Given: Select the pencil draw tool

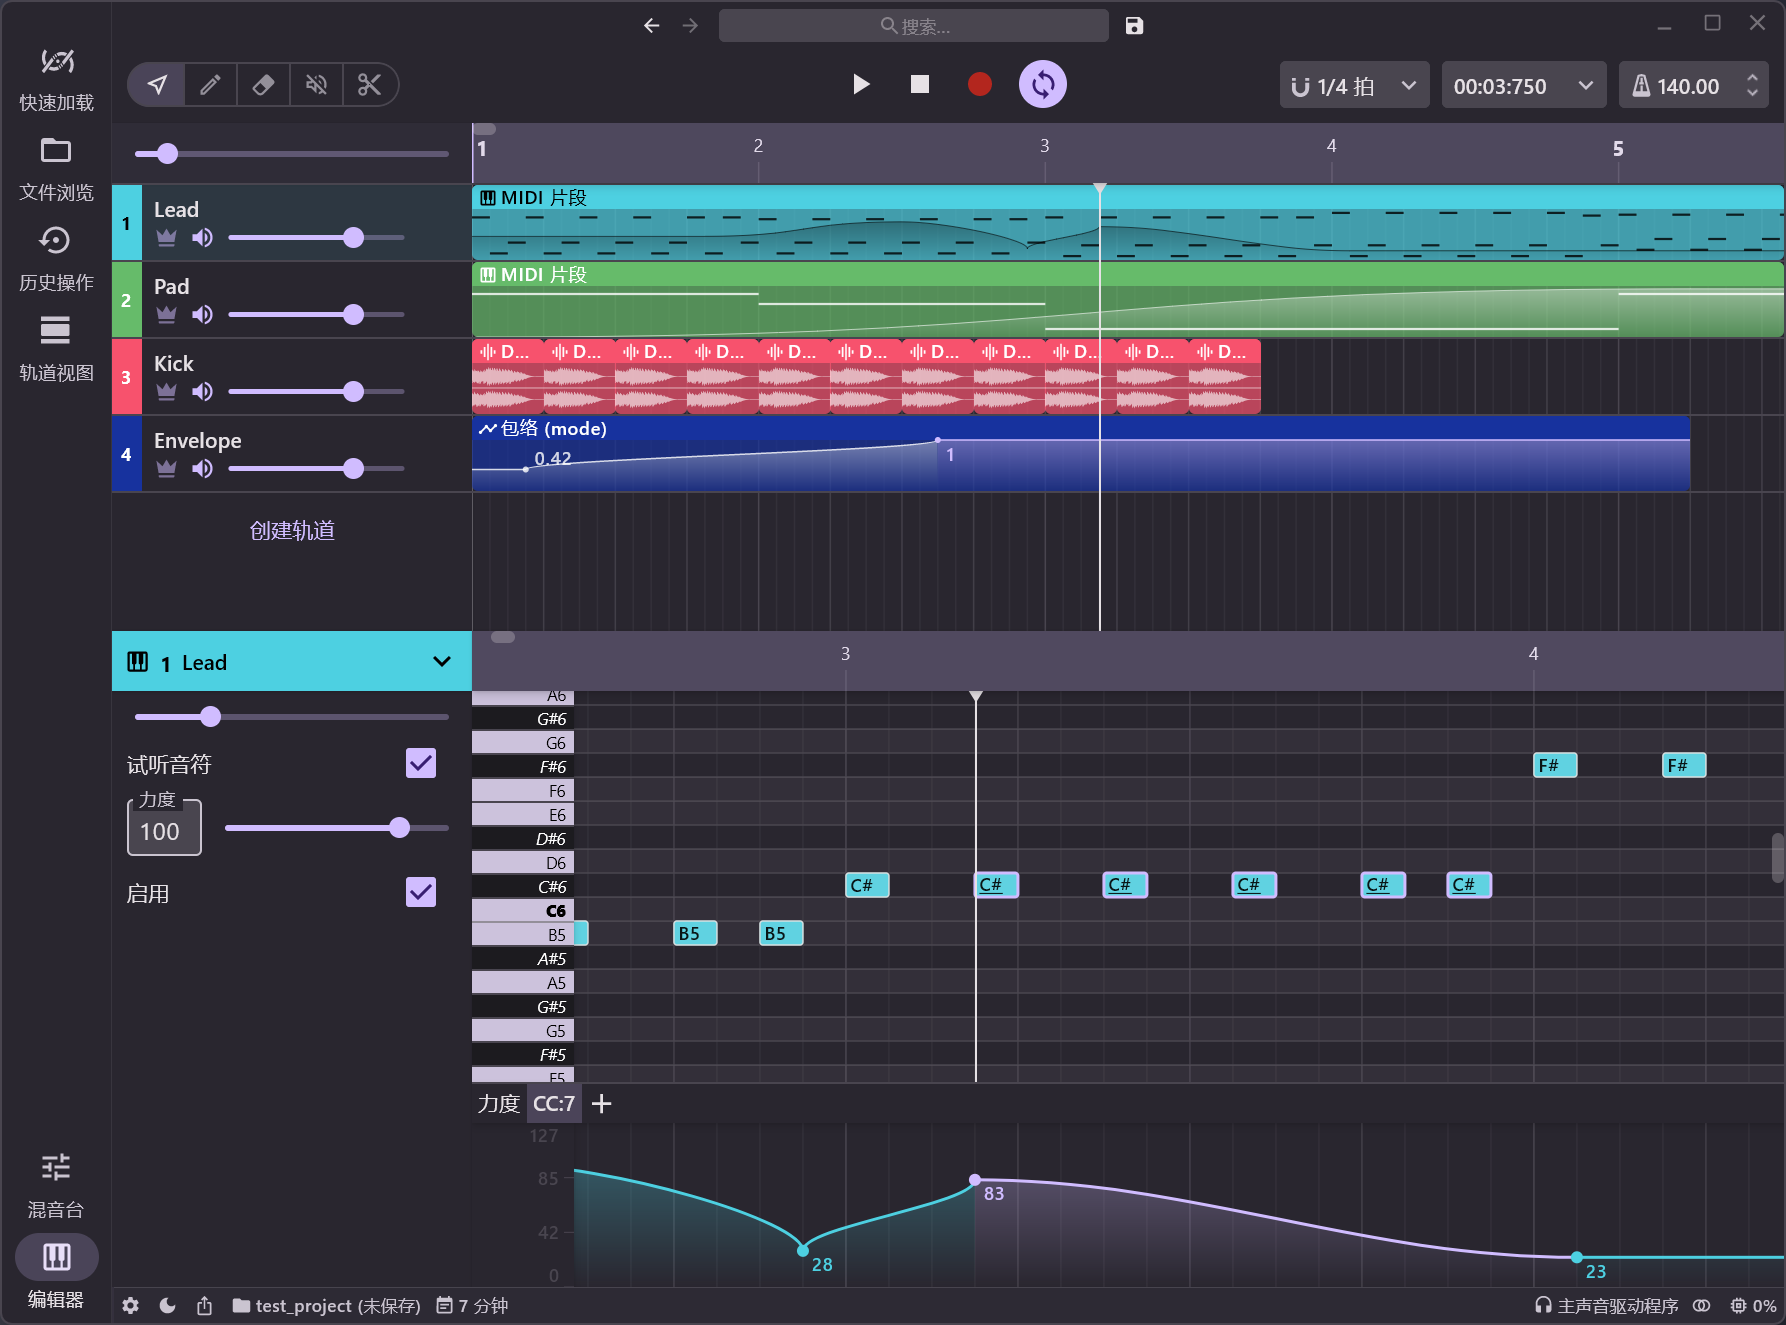Looking at the screenshot, I should pyautogui.click(x=210, y=85).
